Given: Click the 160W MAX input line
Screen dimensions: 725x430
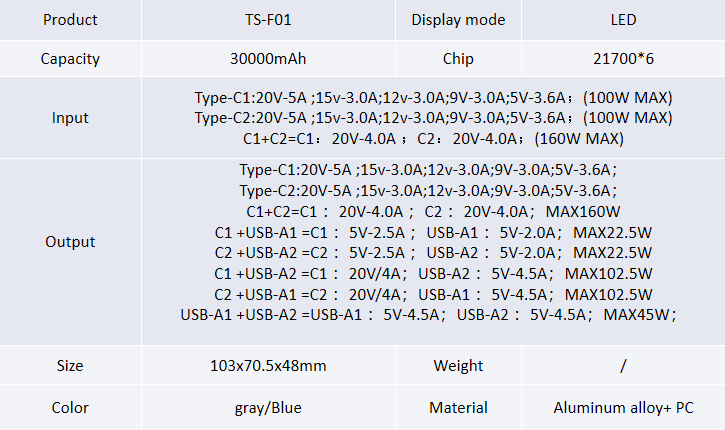Looking at the screenshot, I should coord(433,139).
